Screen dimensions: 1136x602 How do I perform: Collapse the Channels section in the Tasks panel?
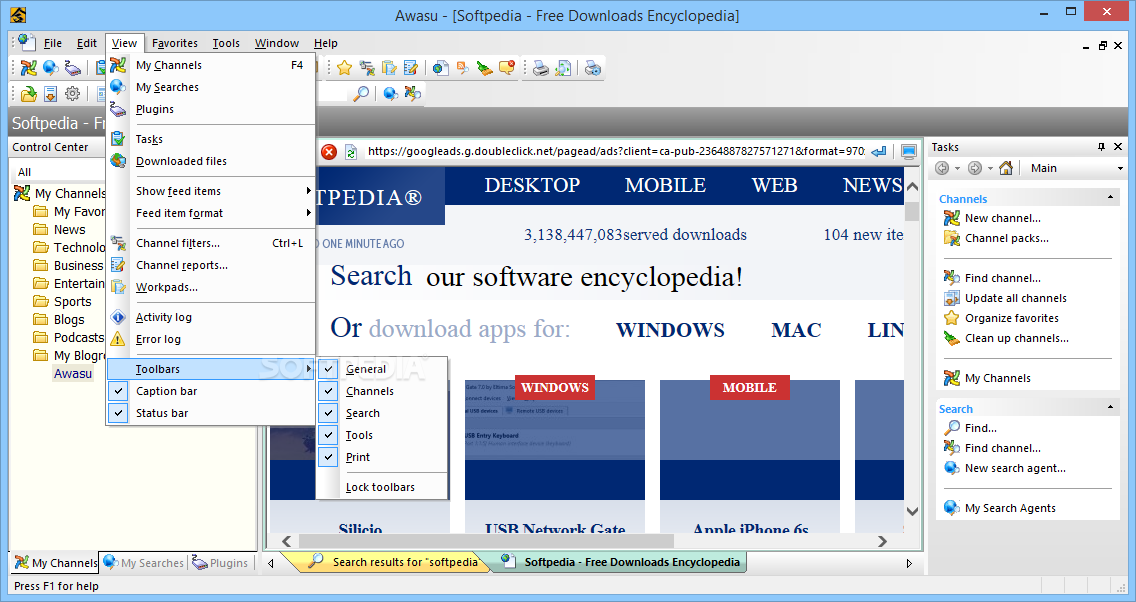point(1110,198)
